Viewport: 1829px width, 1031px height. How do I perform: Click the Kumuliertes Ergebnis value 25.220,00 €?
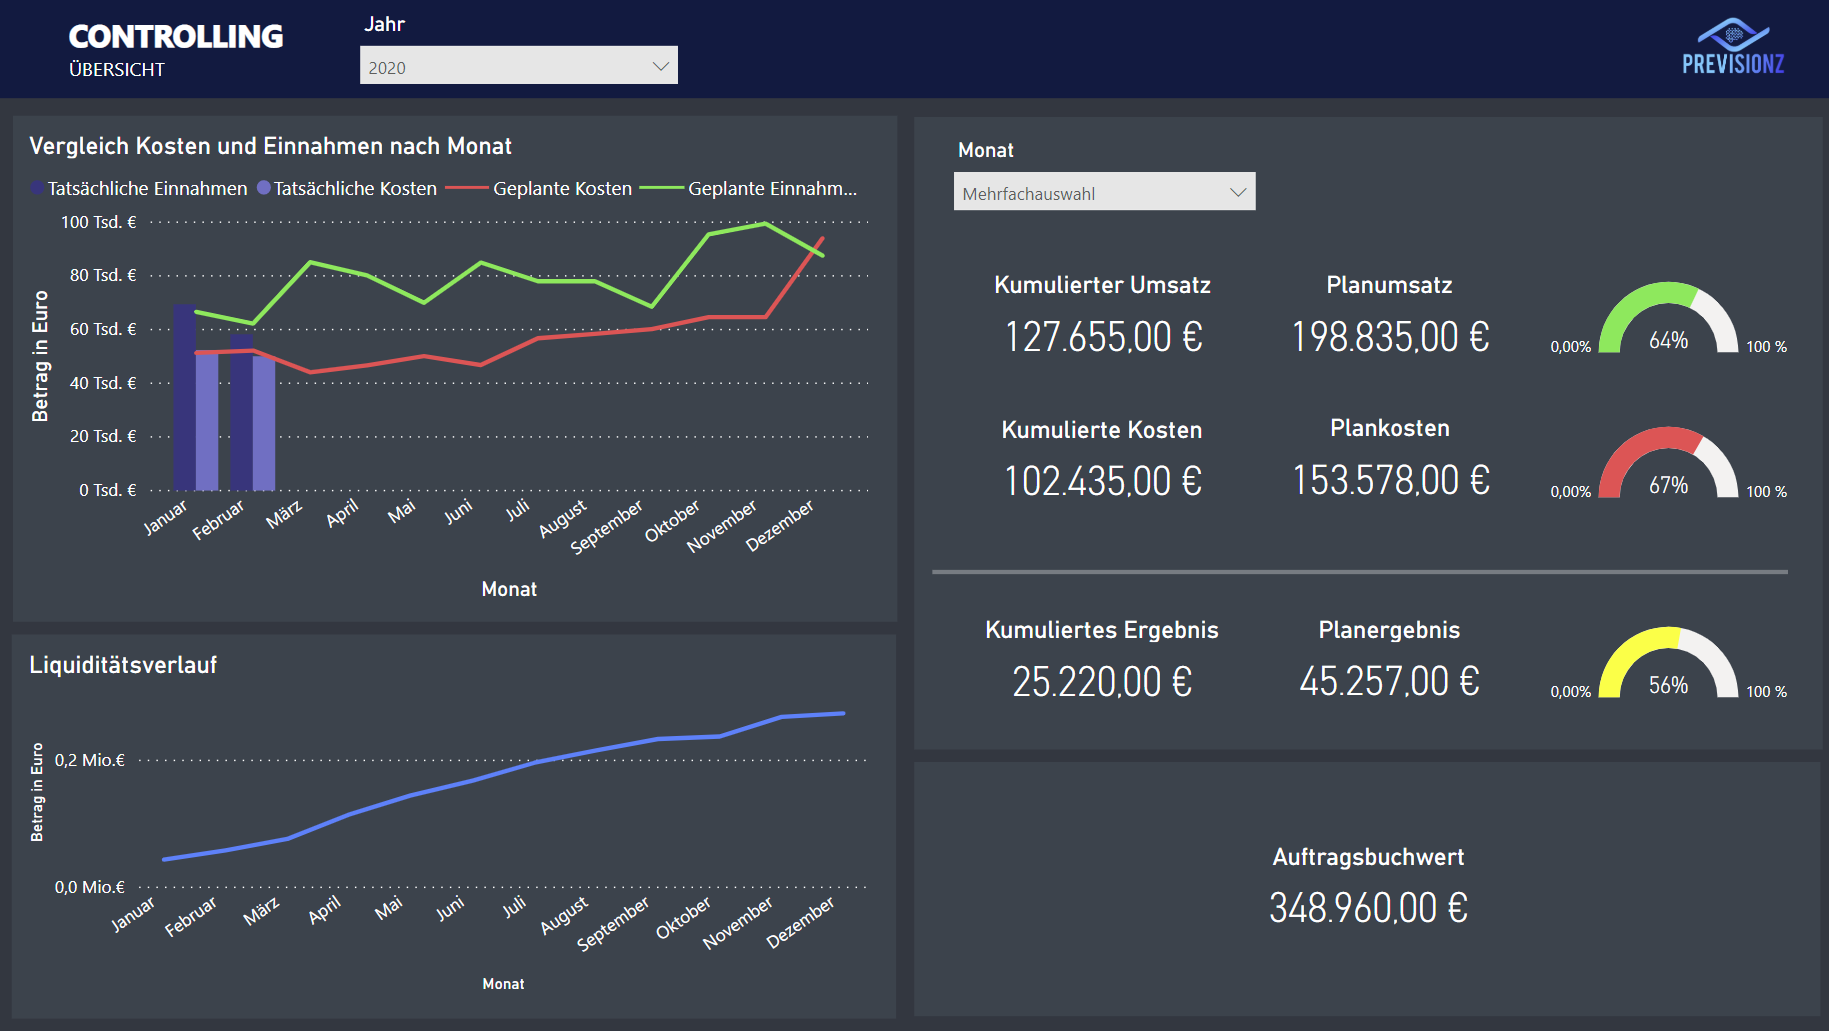click(x=1102, y=682)
